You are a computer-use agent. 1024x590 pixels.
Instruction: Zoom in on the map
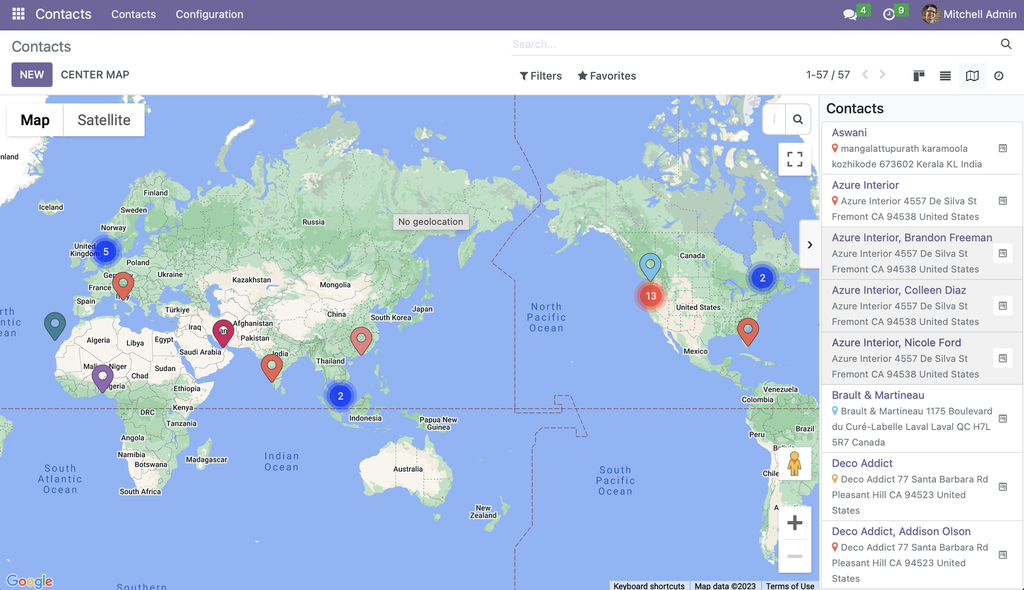click(x=795, y=523)
